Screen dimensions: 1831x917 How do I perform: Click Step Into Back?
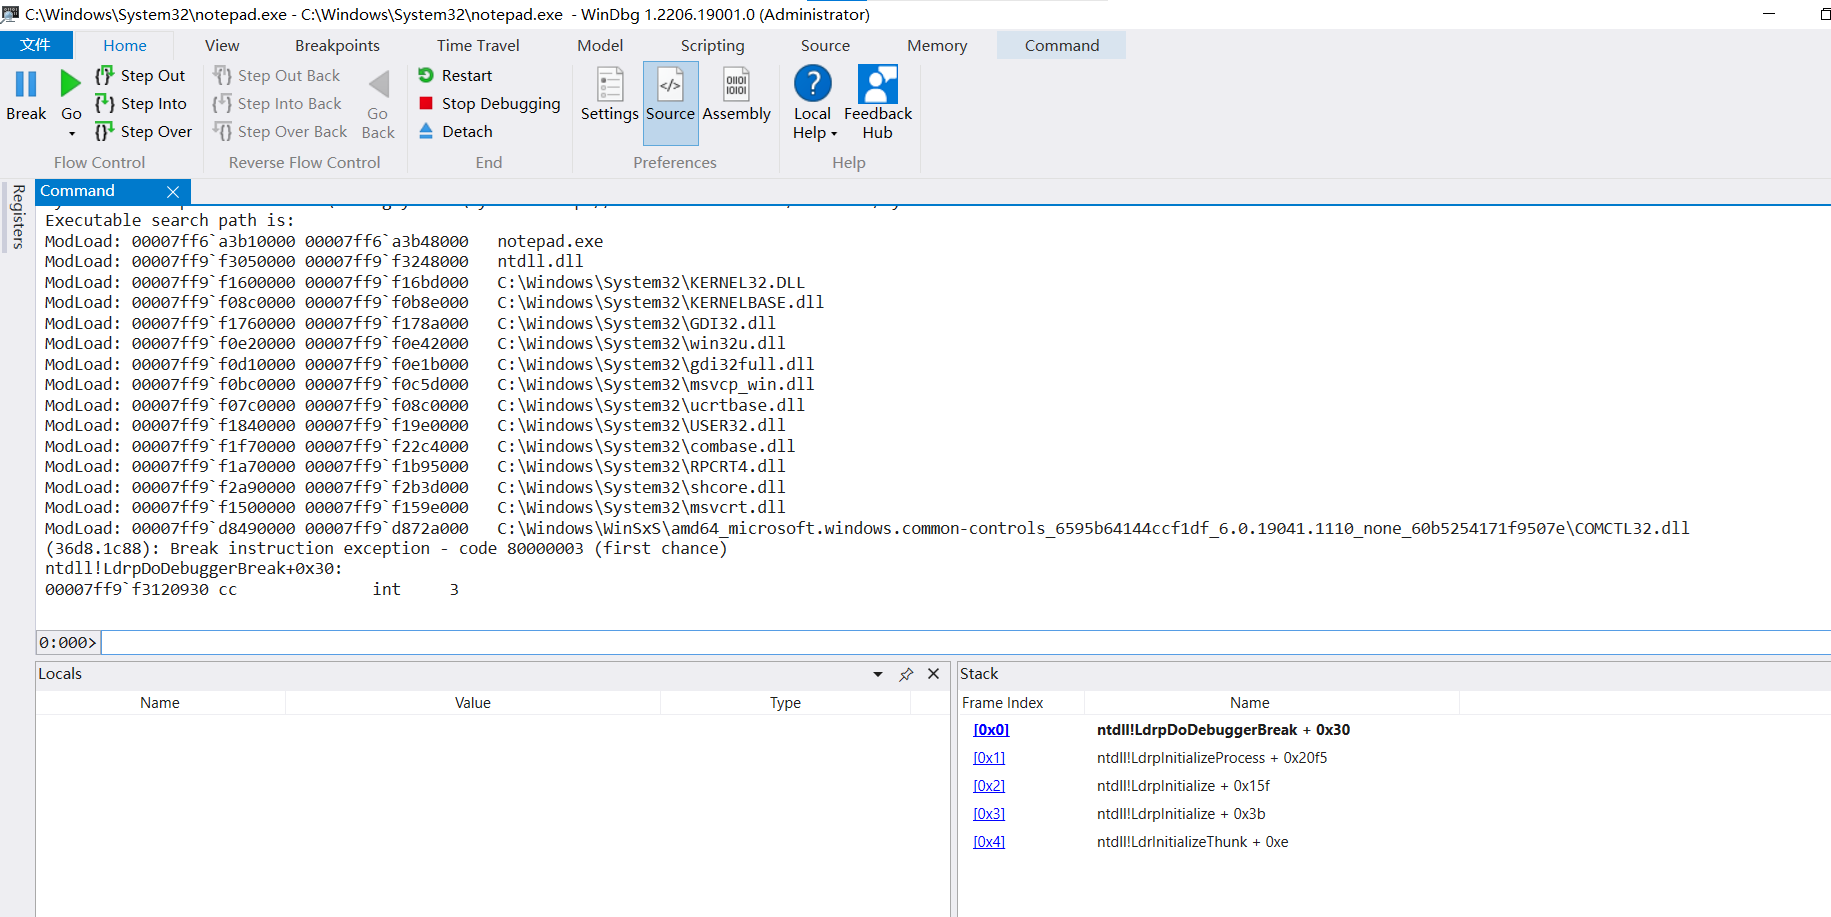tap(277, 104)
